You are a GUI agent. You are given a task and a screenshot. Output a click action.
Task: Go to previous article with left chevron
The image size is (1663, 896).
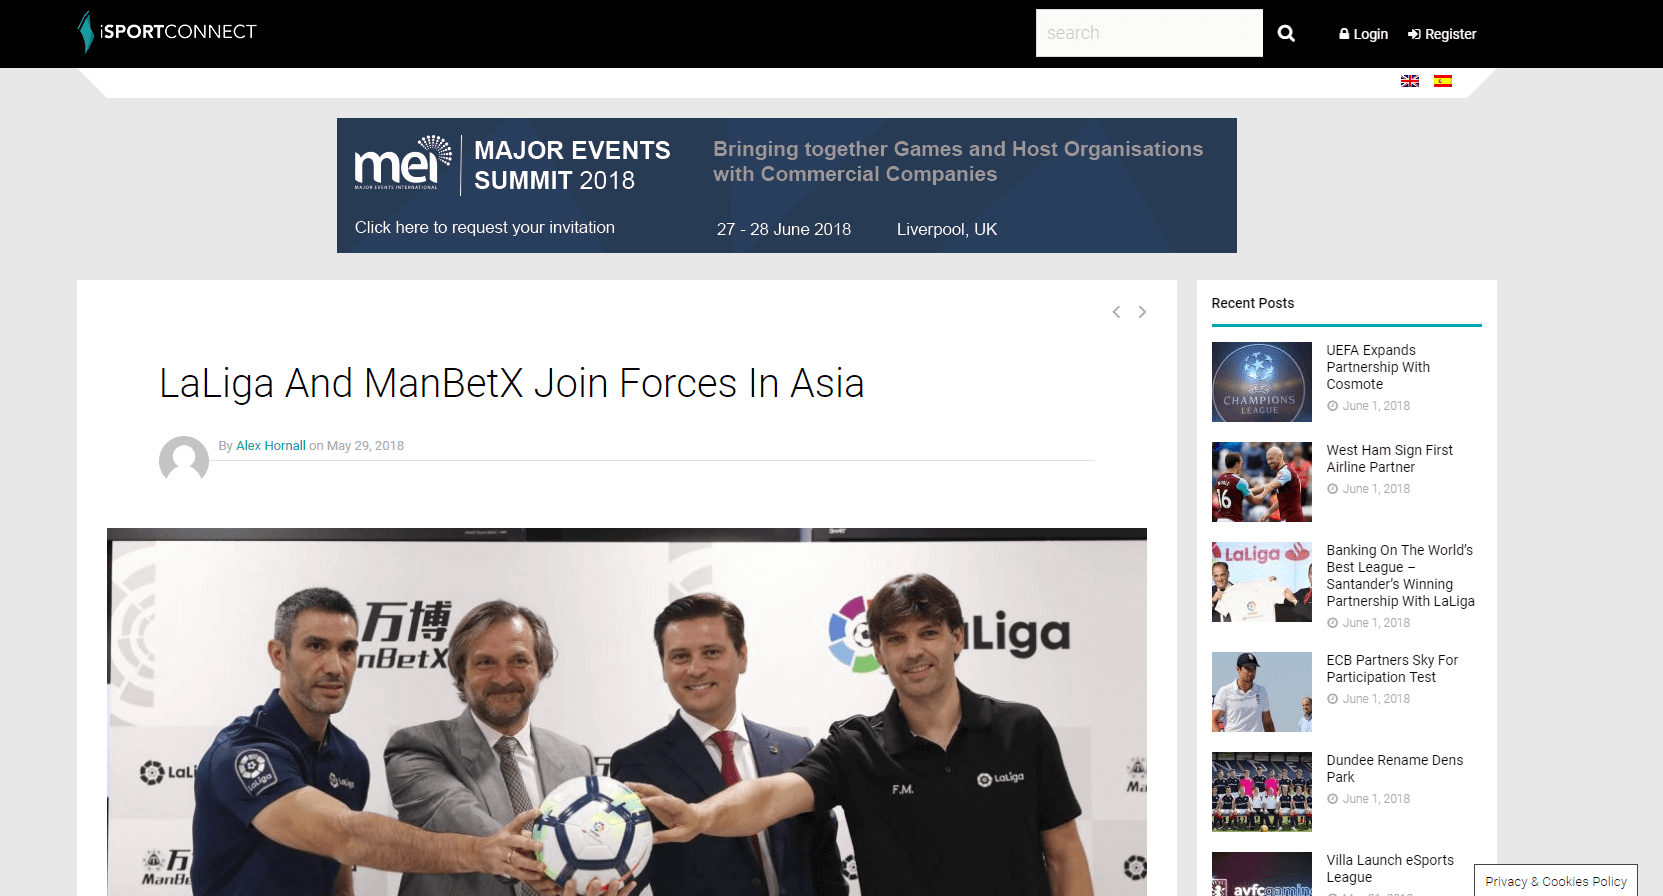pyautogui.click(x=1116, y=312)
